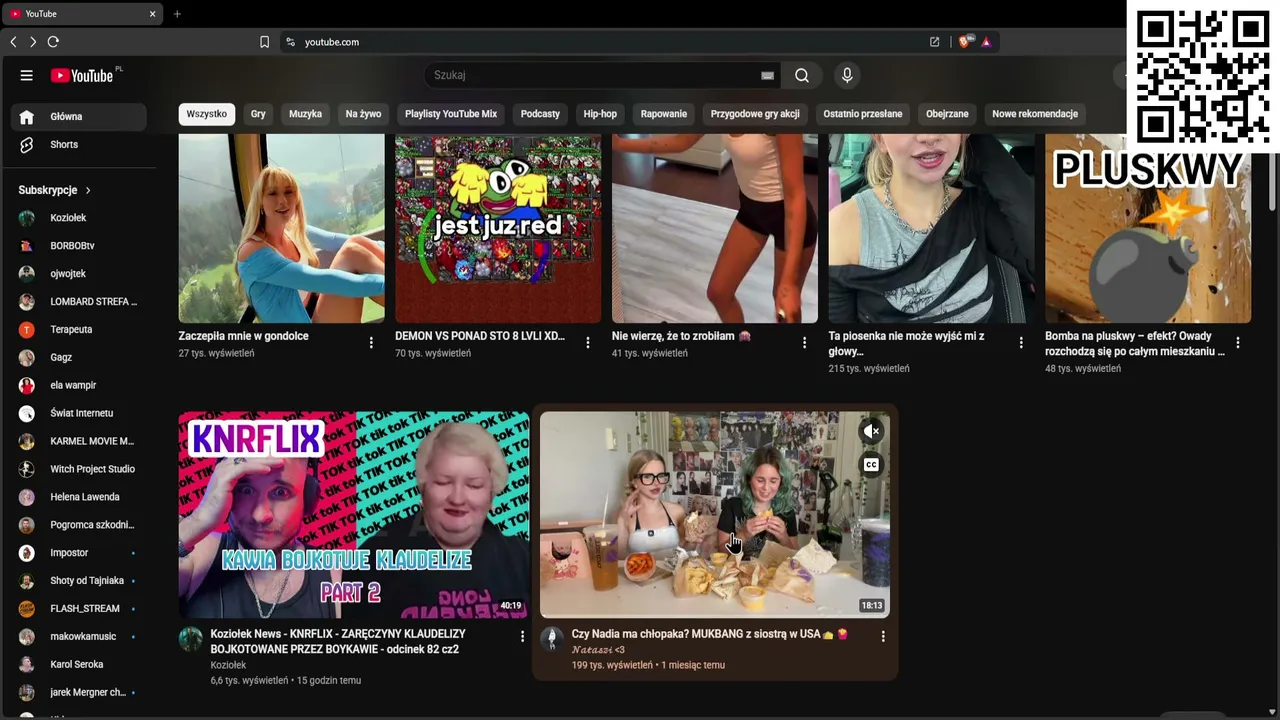
Task: Select the 'Ostatnio przesłane' chip
Action: (x=863, y=114)
